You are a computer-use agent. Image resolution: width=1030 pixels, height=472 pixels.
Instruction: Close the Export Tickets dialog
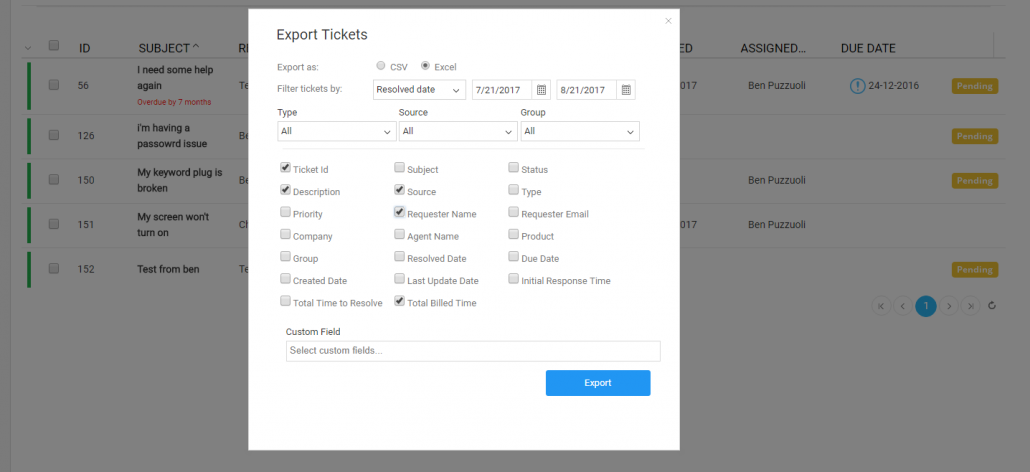[x=668, y=21]
